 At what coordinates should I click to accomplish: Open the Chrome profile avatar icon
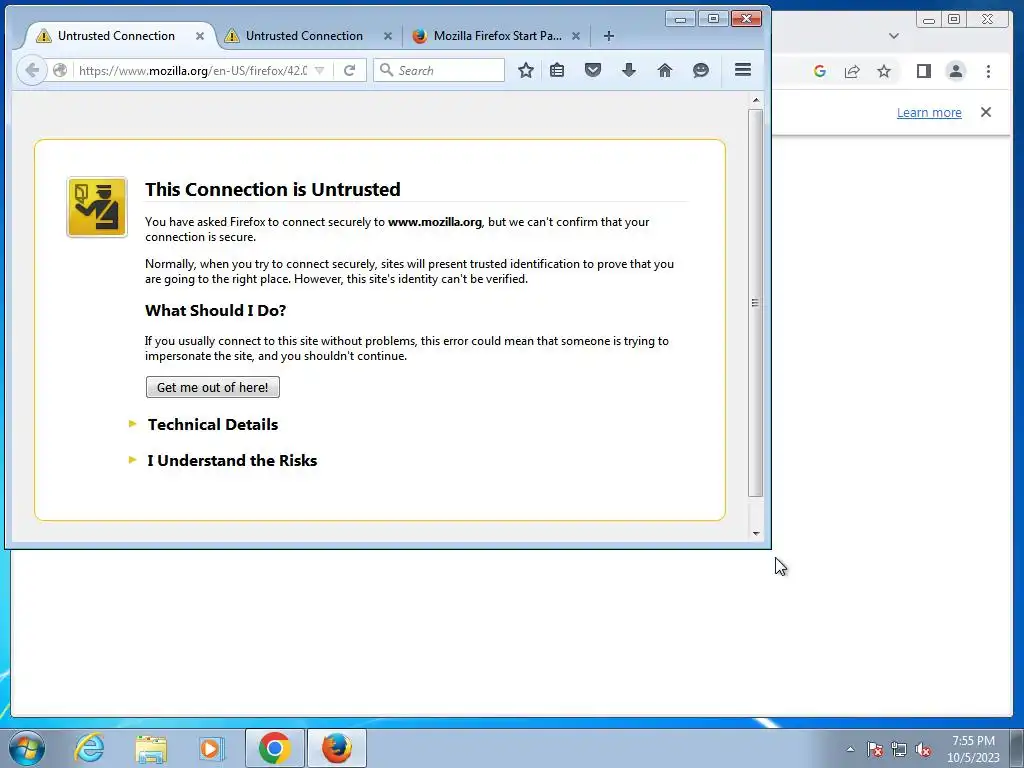coord(955,71)
